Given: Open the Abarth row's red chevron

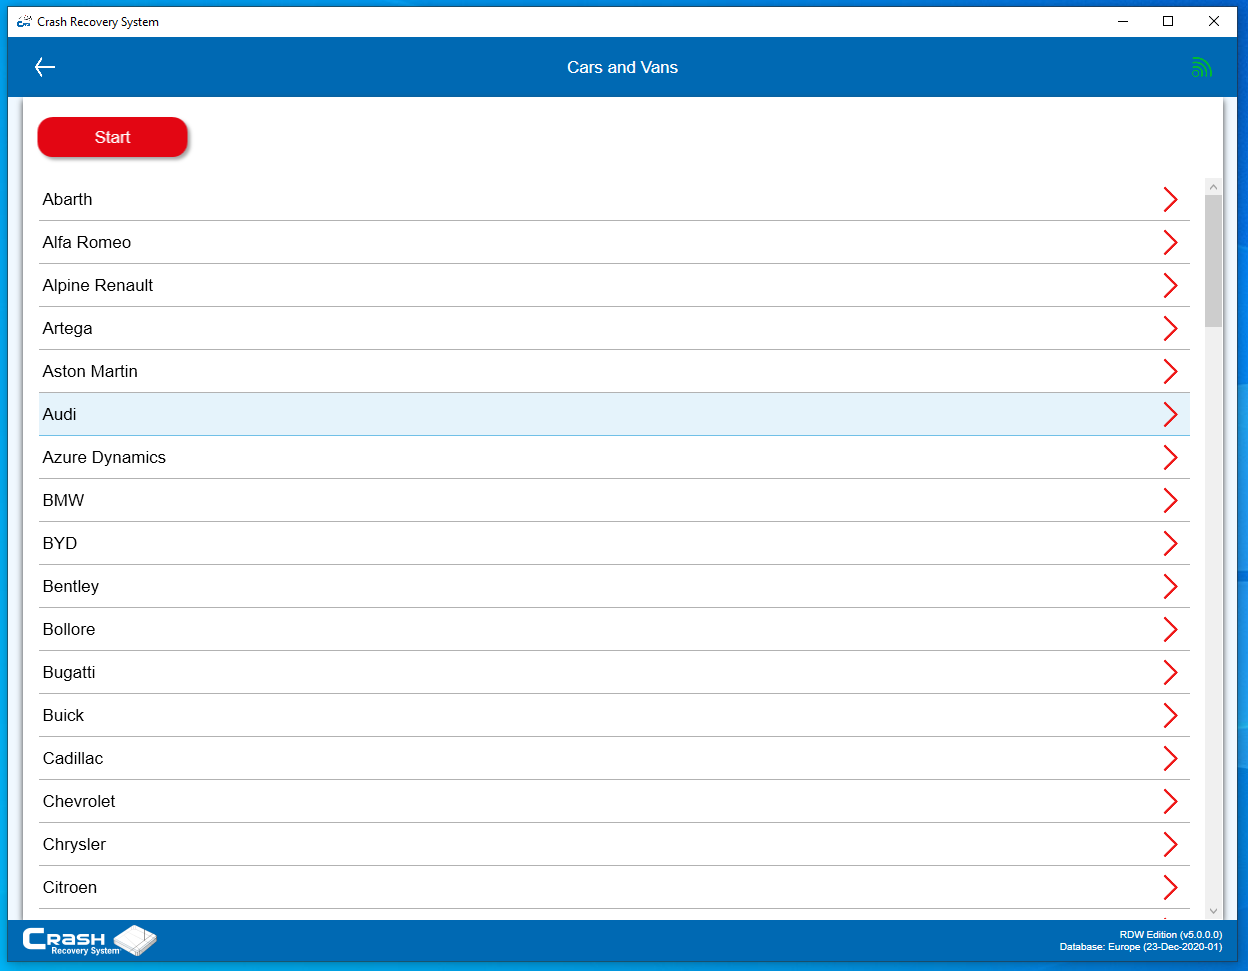Looking at the screenshot, I should point(1170,199).
